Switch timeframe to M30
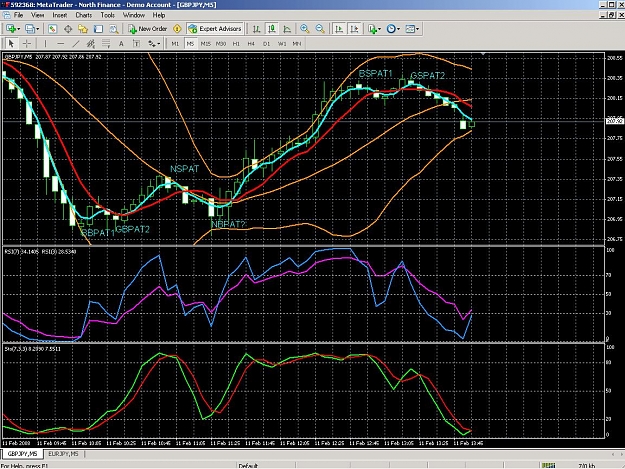Screen dimensions: 625x469 221,43
